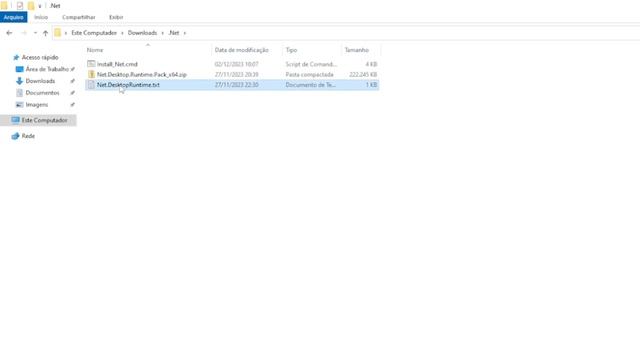Click the Documentos icon in sidebar

tap(19, 93)
